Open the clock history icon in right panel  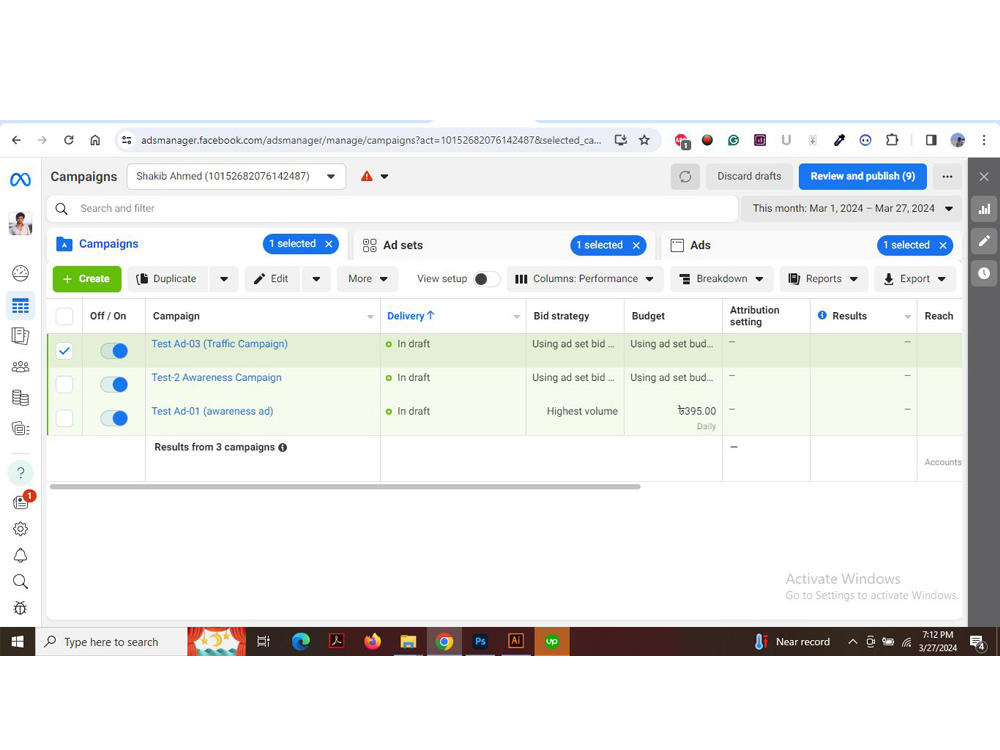point(984,273)
